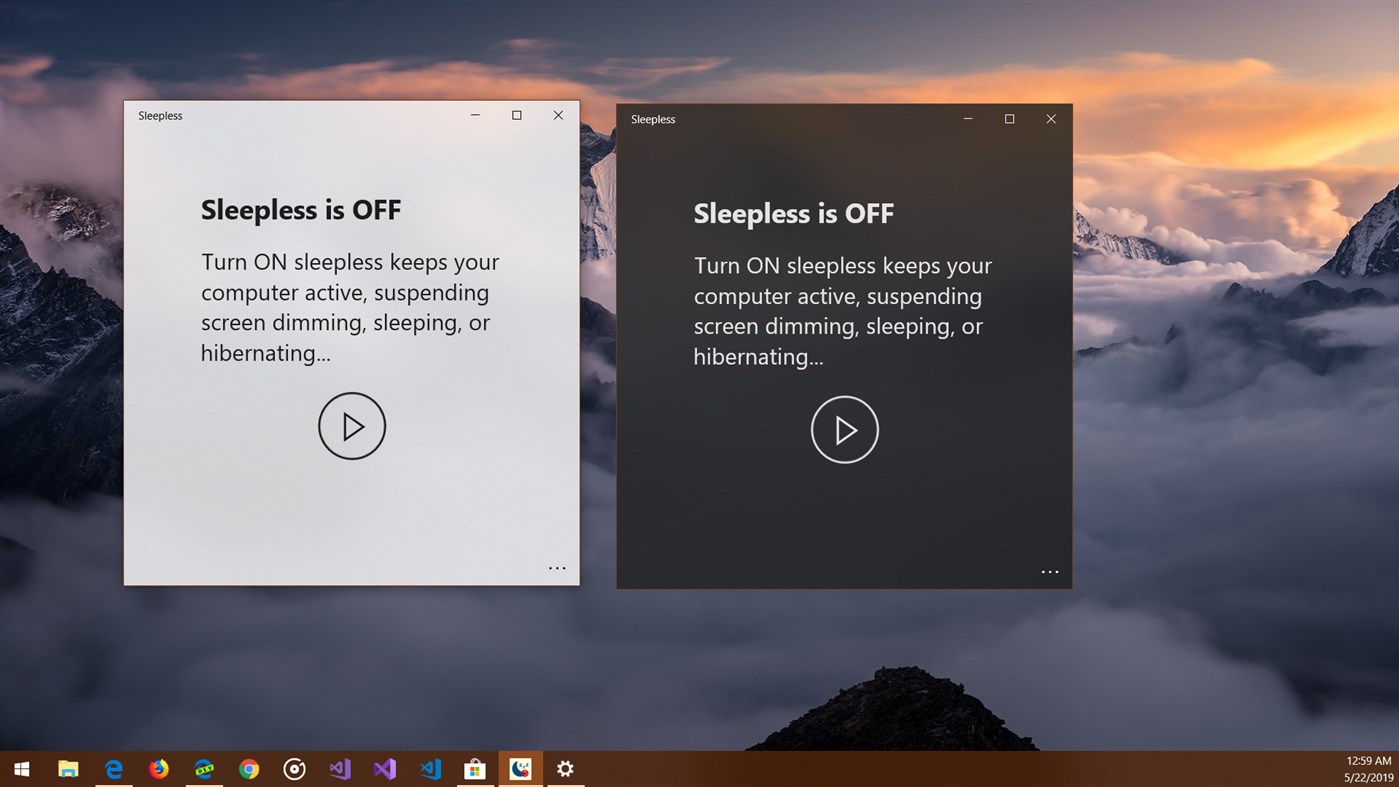Image resolution: width=1399 pixels, height=787 pixels.
Task: Launch Google Chrome
Action: pyautogui.click(x=247, y=768)
